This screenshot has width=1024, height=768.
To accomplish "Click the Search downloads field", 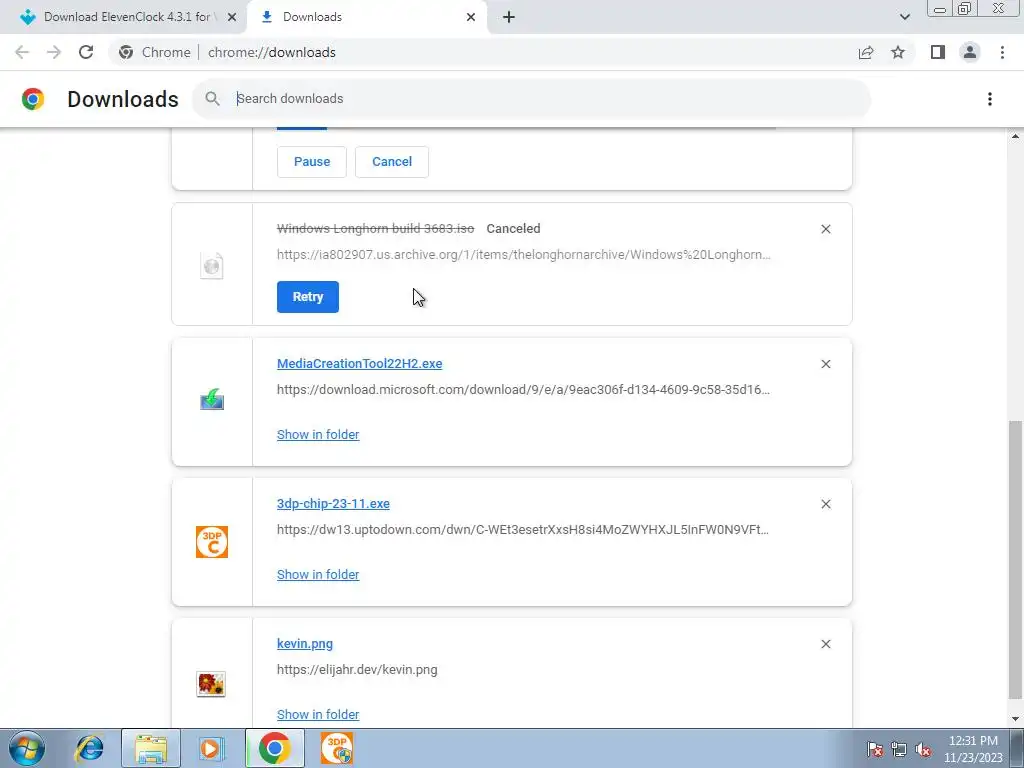I will (x=532, y=99).
